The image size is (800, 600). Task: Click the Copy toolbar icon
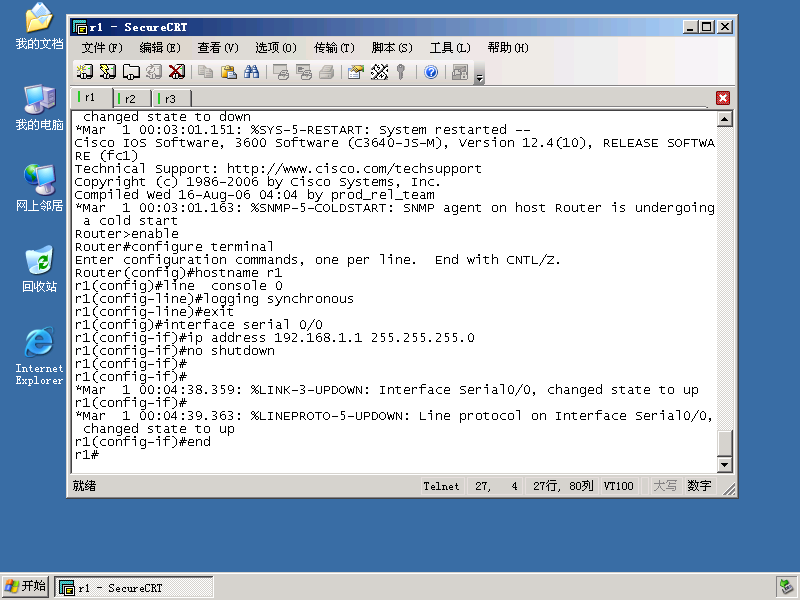206,72
